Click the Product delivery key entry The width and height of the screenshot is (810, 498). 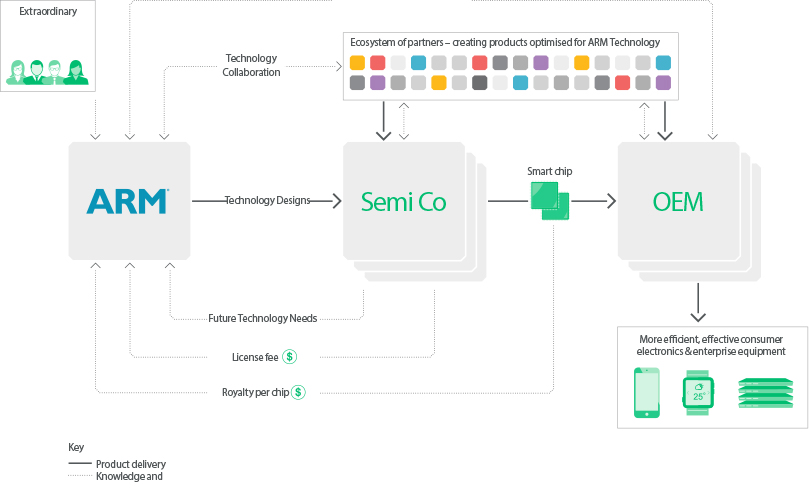(130, 464)
